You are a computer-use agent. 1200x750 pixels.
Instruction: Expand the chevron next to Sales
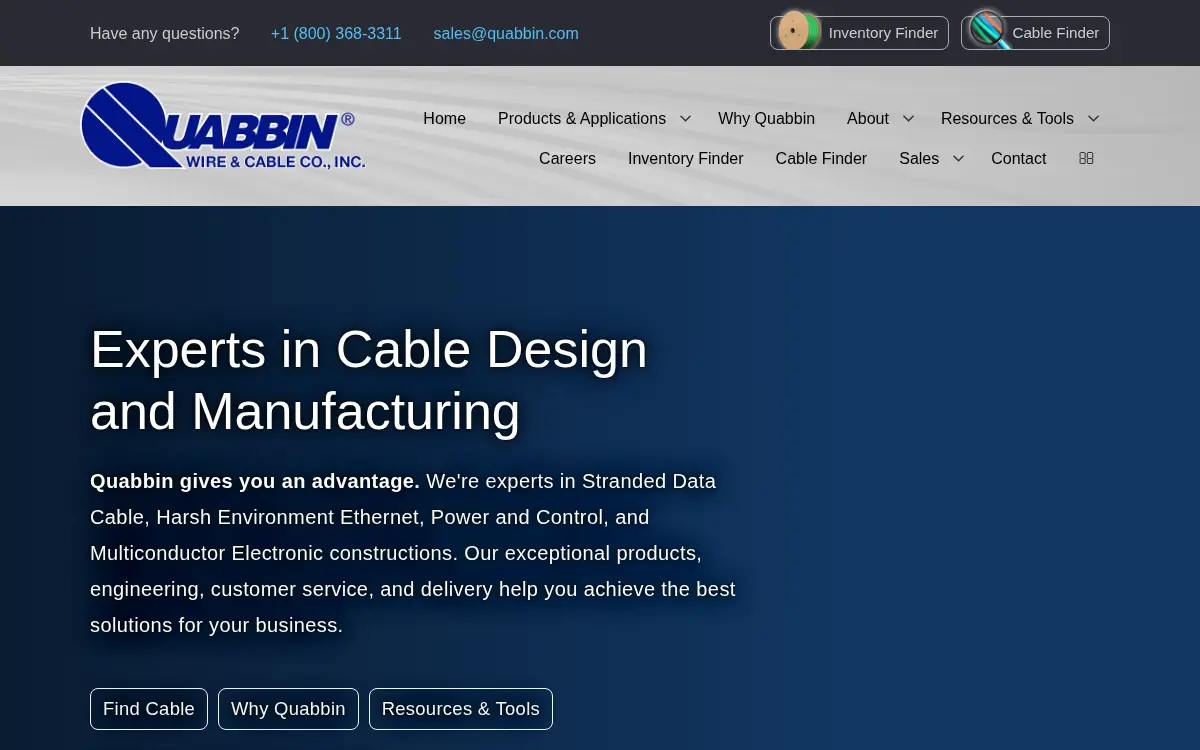coord(958,158)
